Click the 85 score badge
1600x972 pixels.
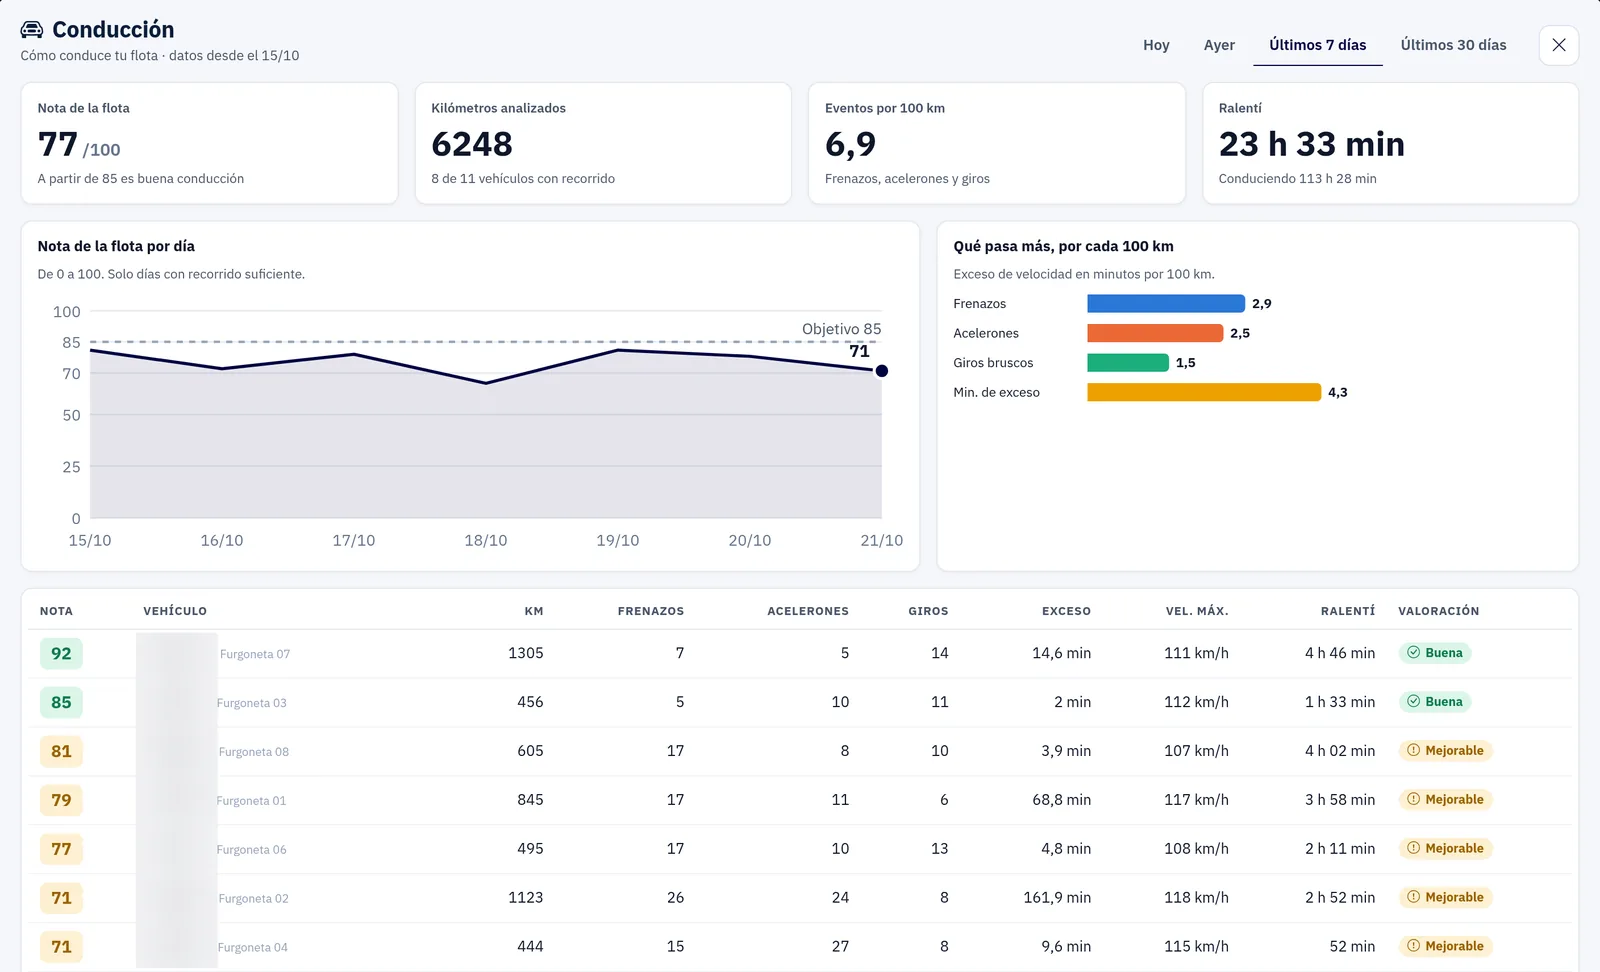click(x=61, y=702)
